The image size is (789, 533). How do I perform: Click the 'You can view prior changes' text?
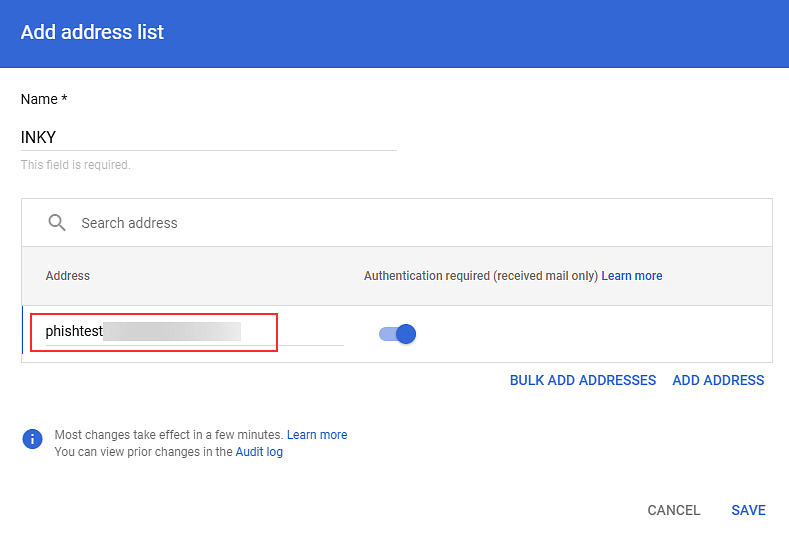pos(143,452)
